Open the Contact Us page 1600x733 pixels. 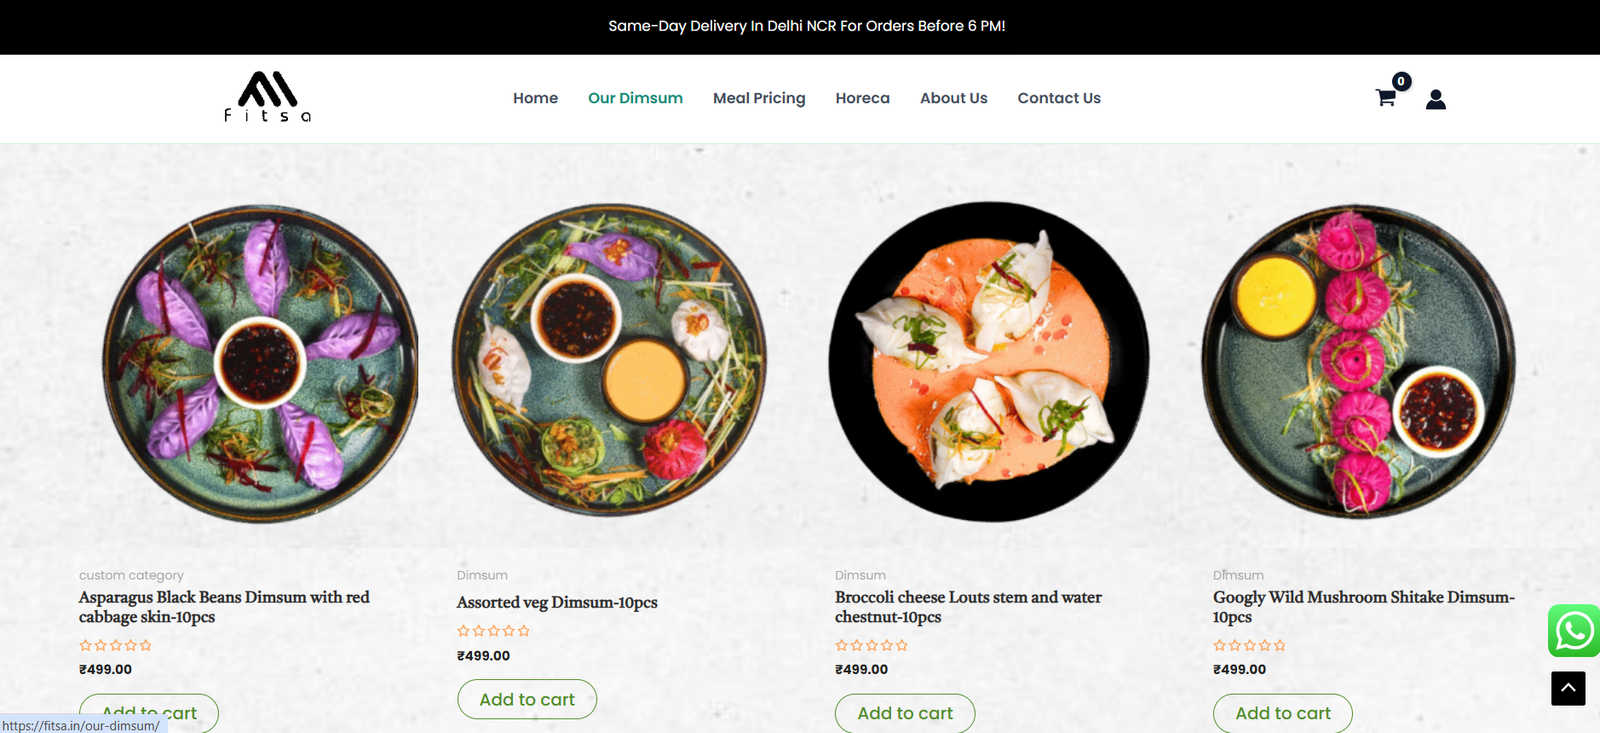pos(1059,98)
